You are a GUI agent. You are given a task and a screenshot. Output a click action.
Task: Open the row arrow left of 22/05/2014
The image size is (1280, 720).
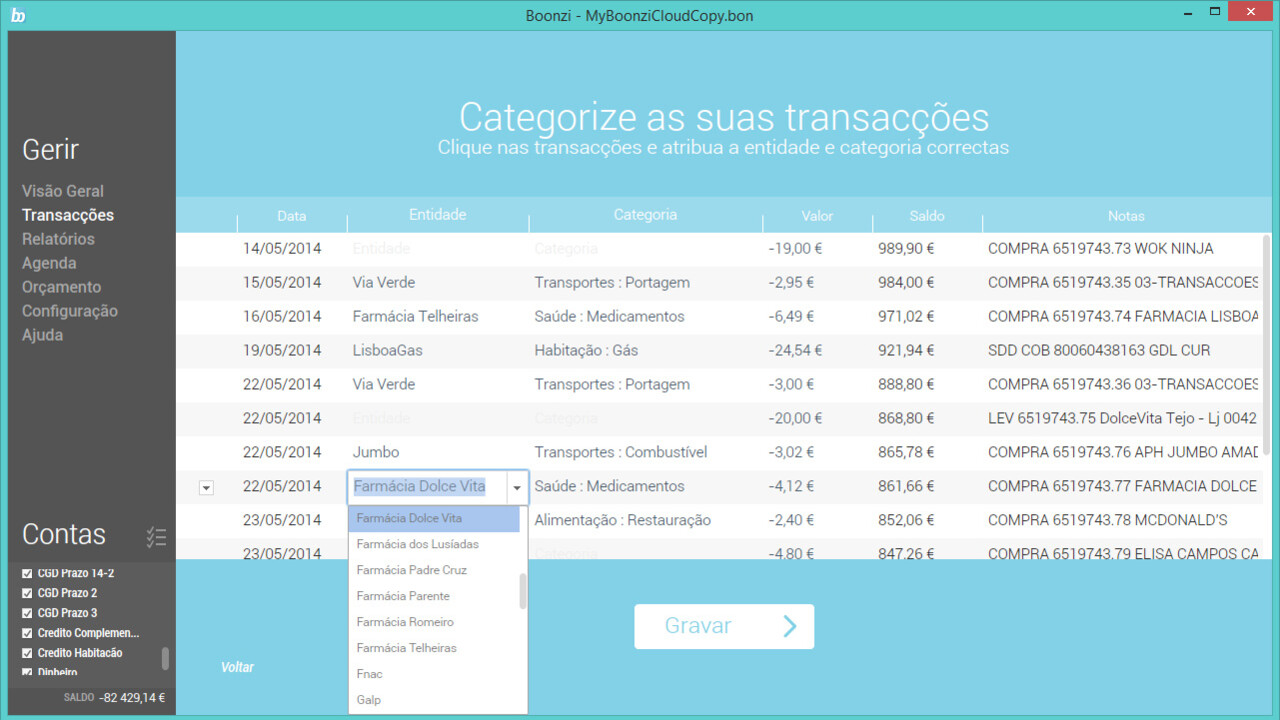tap(206, 487)
